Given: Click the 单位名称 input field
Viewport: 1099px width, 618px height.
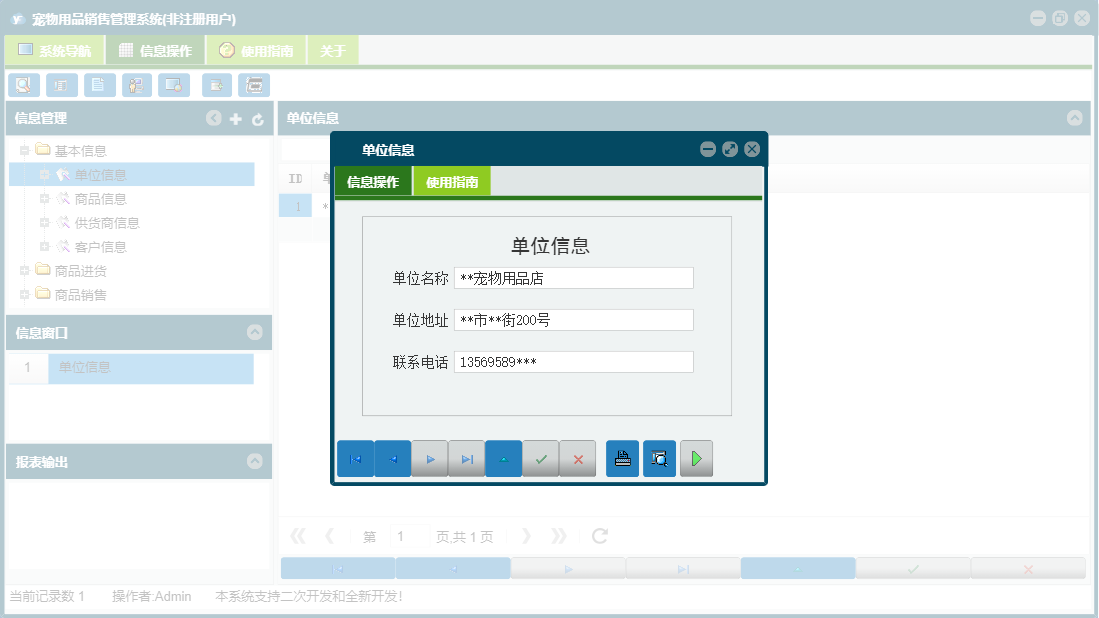Looking at the screenshot, I should coord(574,277).
